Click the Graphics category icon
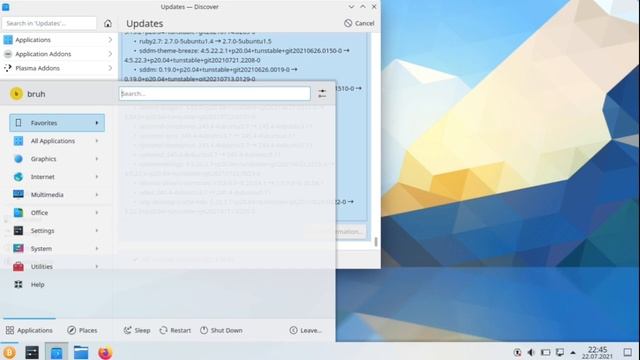This screenshot has width=640, height=360. (x=18, y=159)
